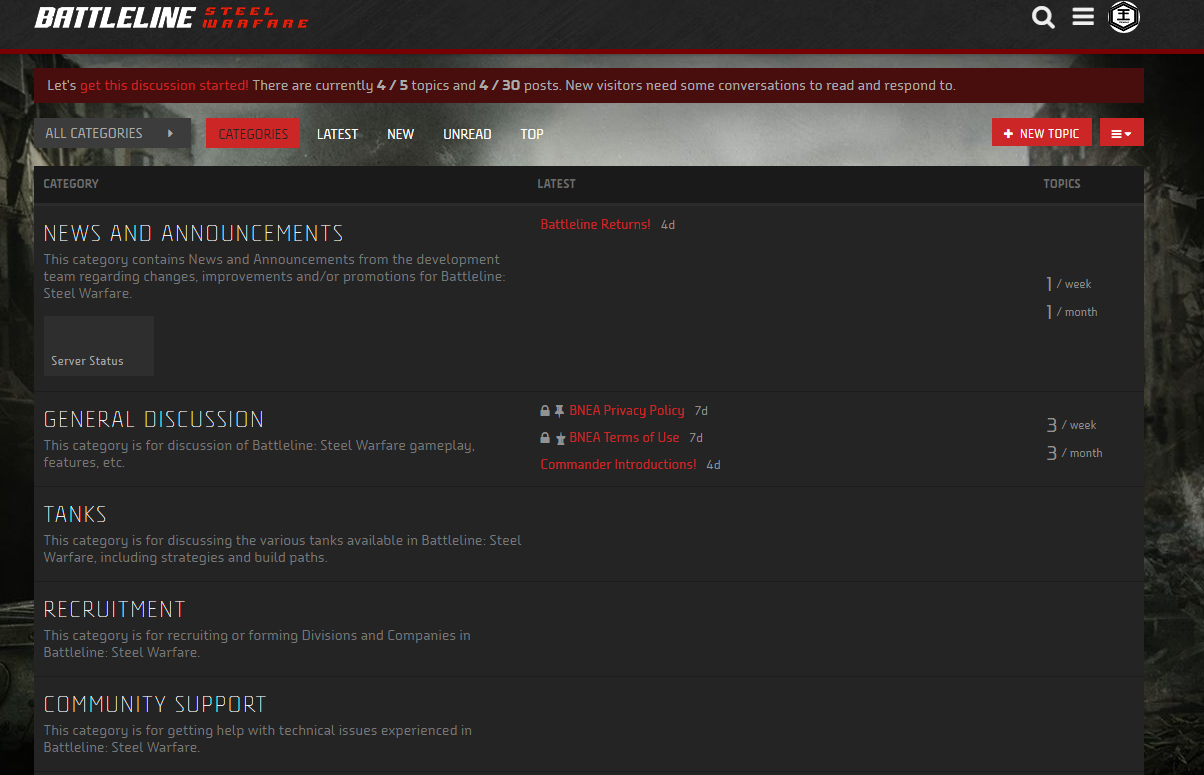1204x775 pixels.
Task: Click '3 / month' in General Discussion row
Action: tap(1074, 453)
